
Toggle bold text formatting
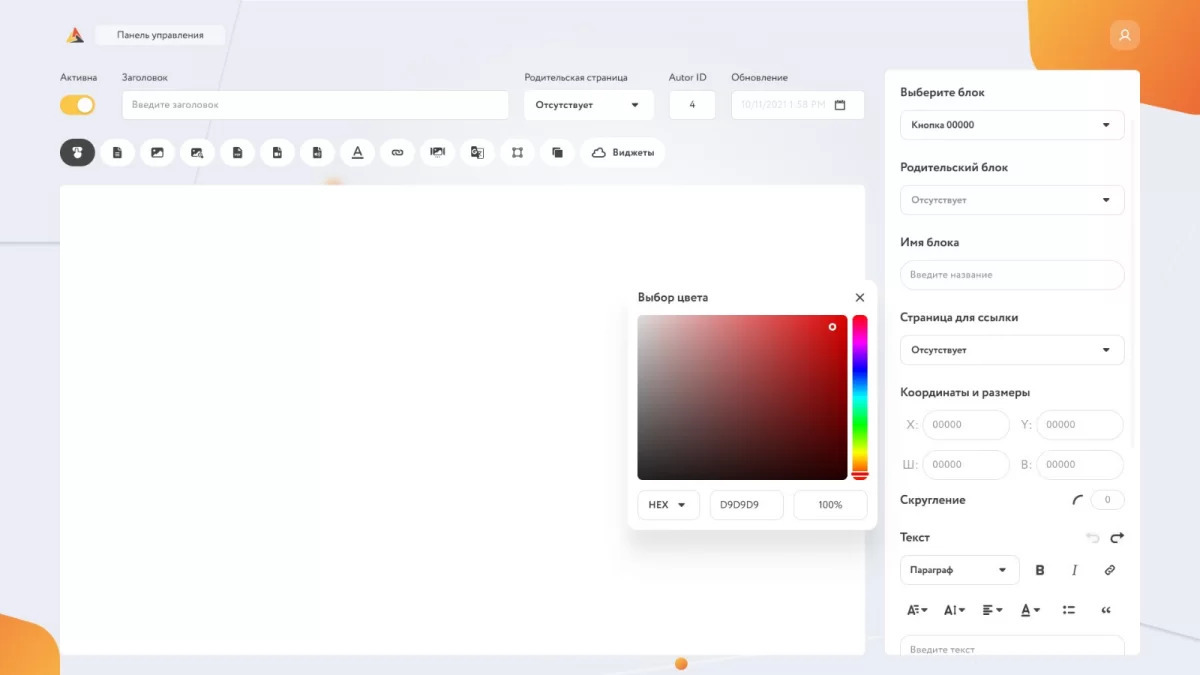1040,570
